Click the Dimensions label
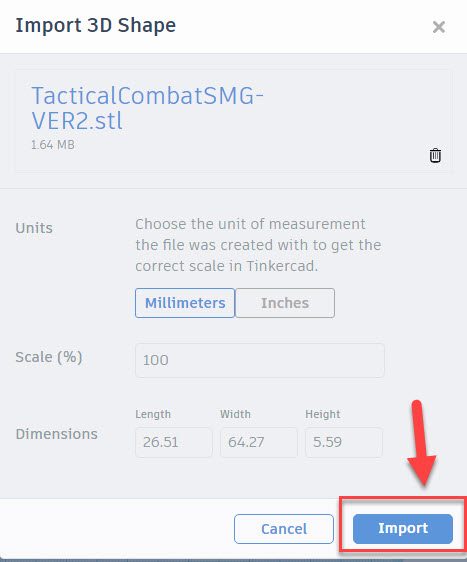467x562 pixels. pyautogui.click(x=57, y=434)
